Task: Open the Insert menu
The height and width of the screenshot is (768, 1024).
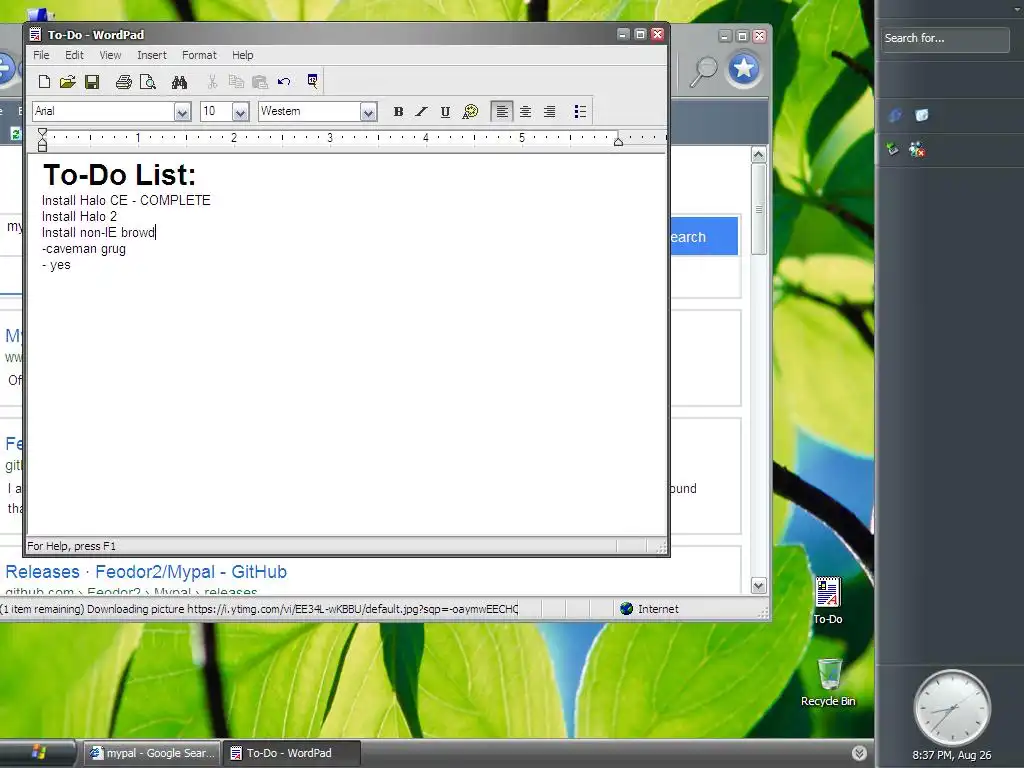Action: pos(152,55)
